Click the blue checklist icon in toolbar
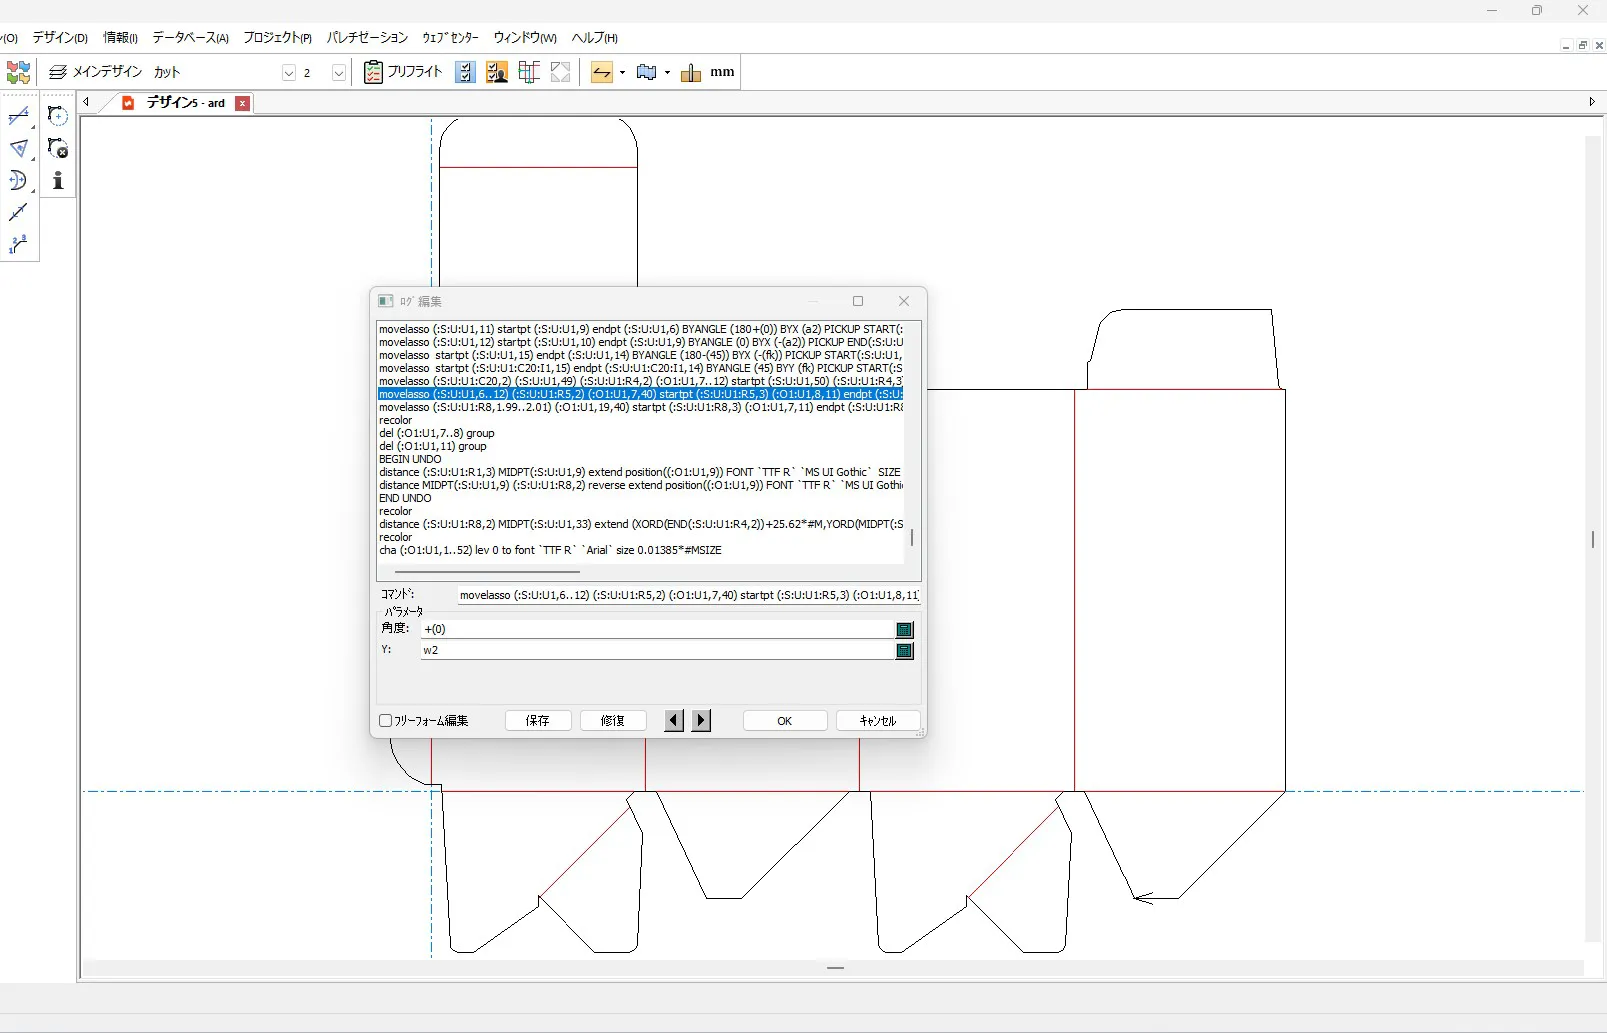This screenshot has width=1607, height=1033. [x=465, y=72]
